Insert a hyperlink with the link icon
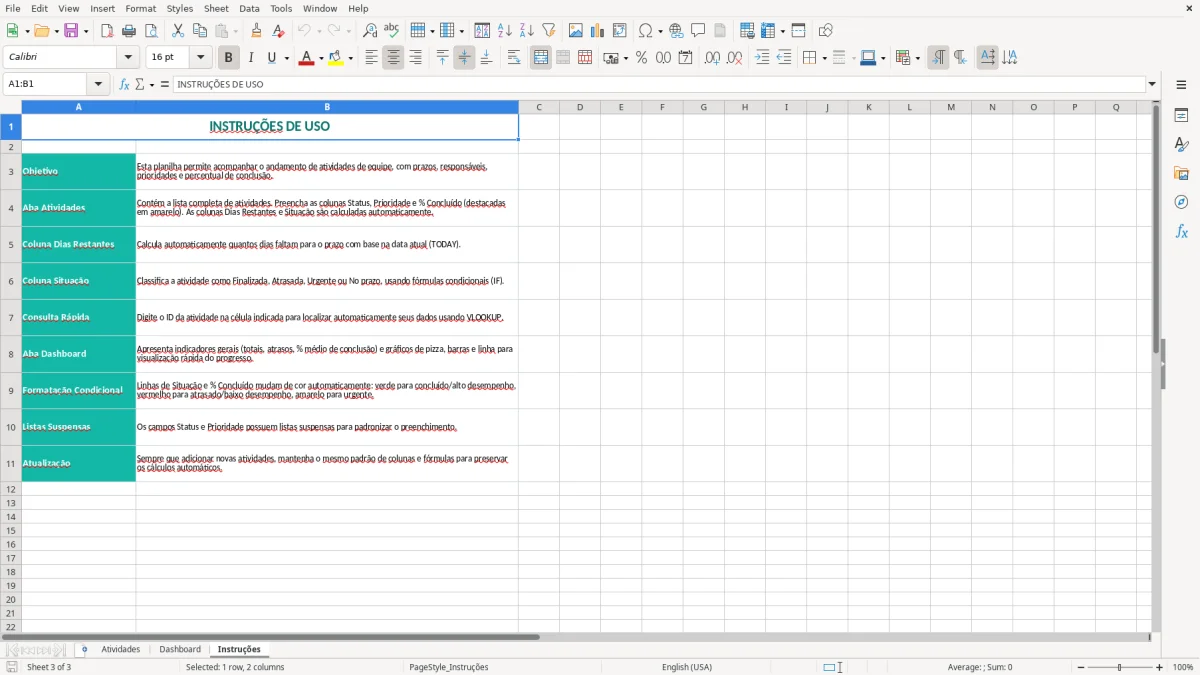This screenshot has height=675, width=1200. 676,31
